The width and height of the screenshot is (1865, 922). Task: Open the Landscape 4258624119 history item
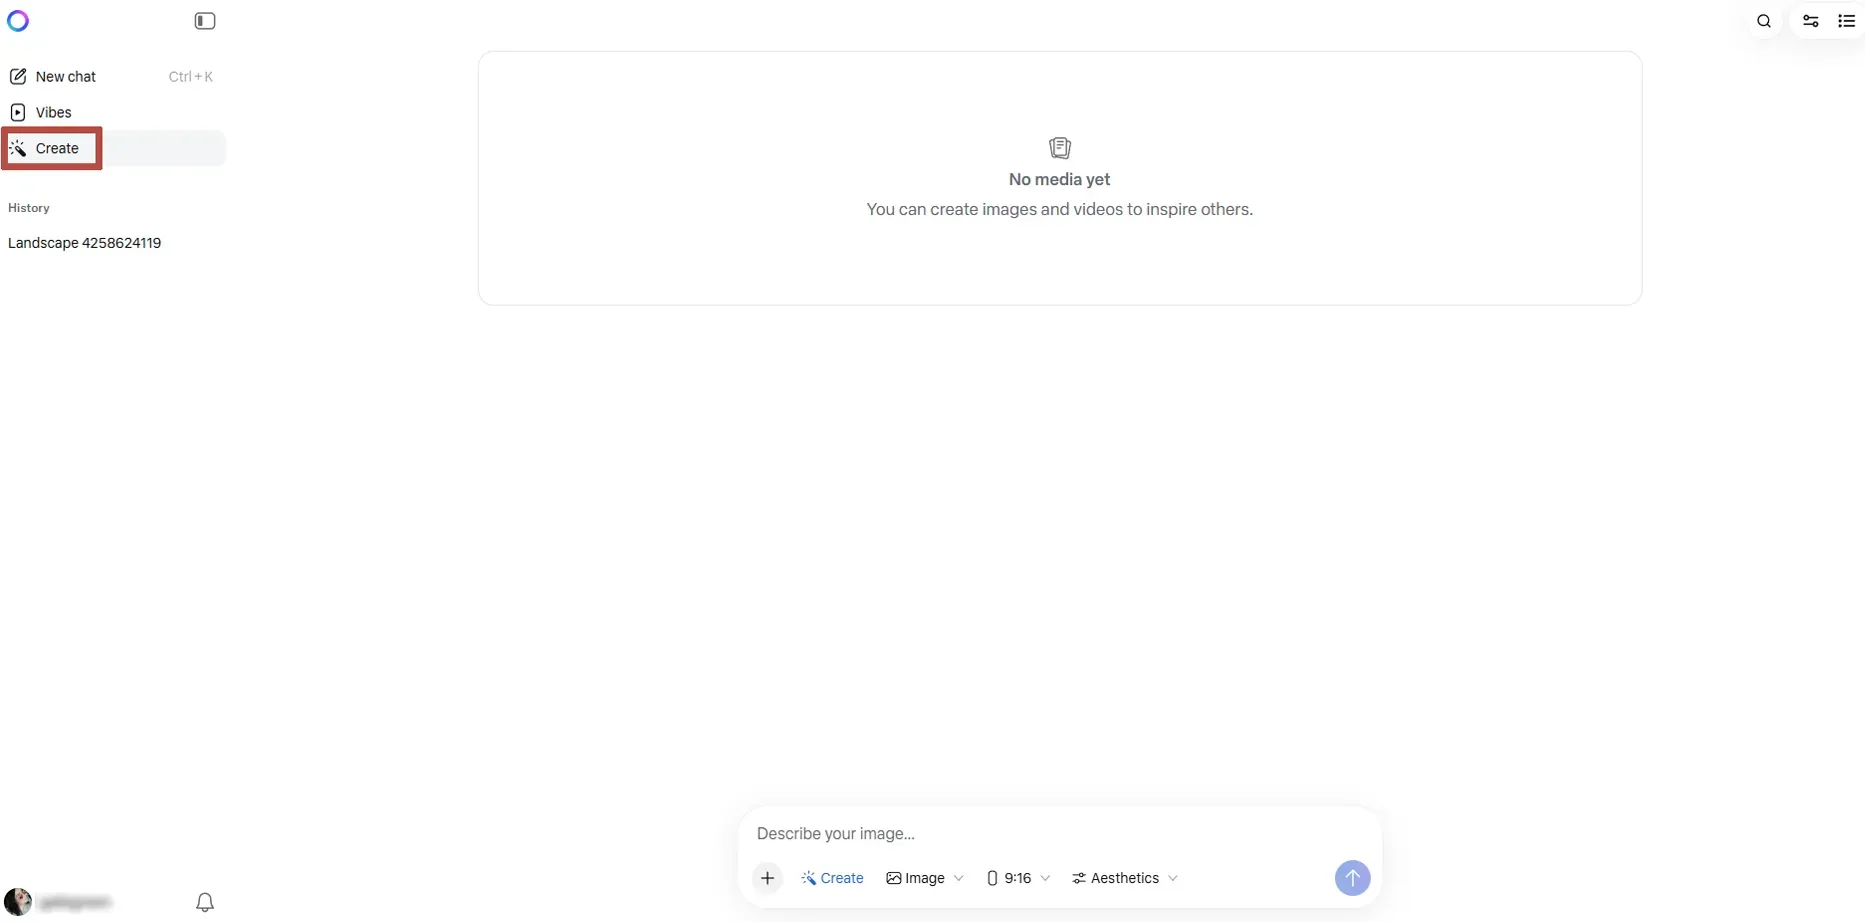(85, 243)
